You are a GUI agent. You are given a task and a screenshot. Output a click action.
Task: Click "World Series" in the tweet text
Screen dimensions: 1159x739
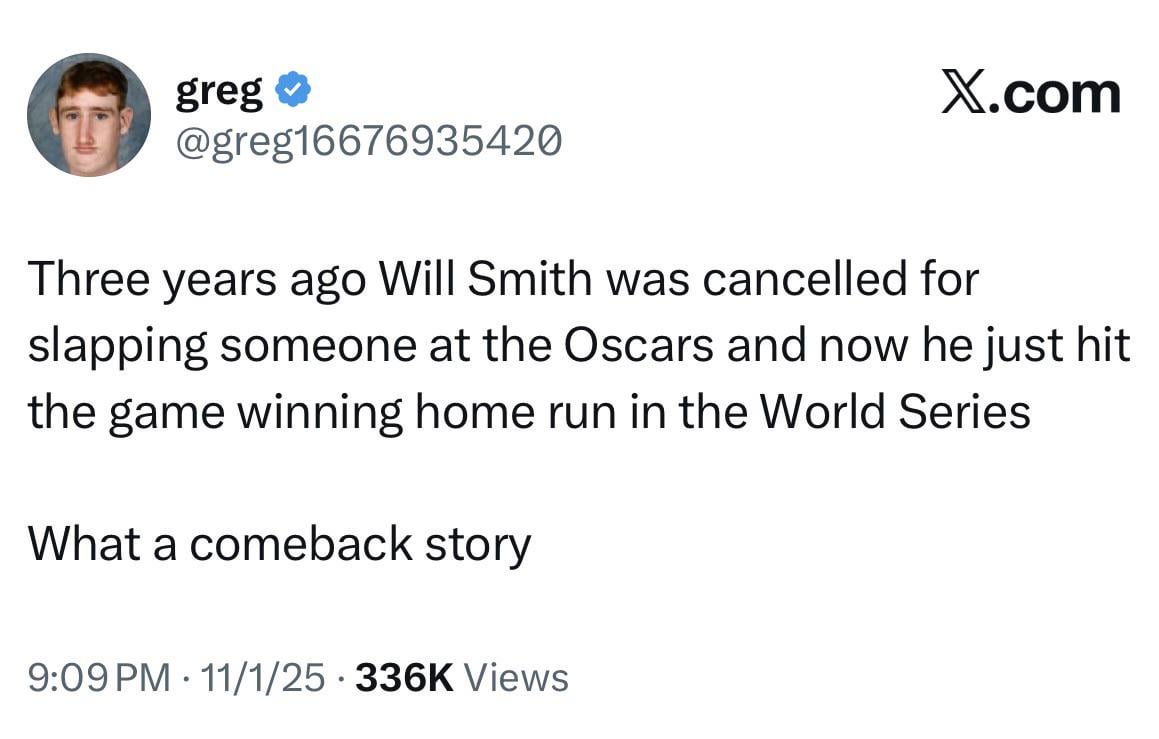895,411
